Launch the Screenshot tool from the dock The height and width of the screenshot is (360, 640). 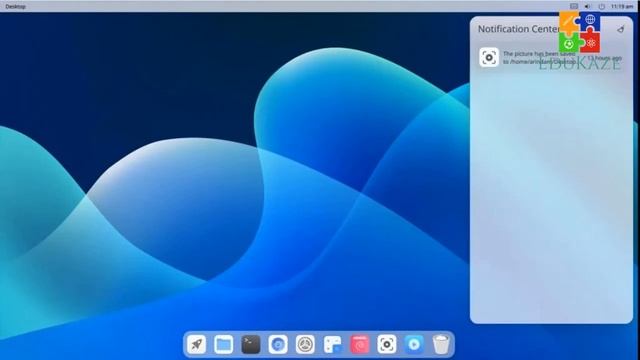pyautogui.click(x=387, y=344)
